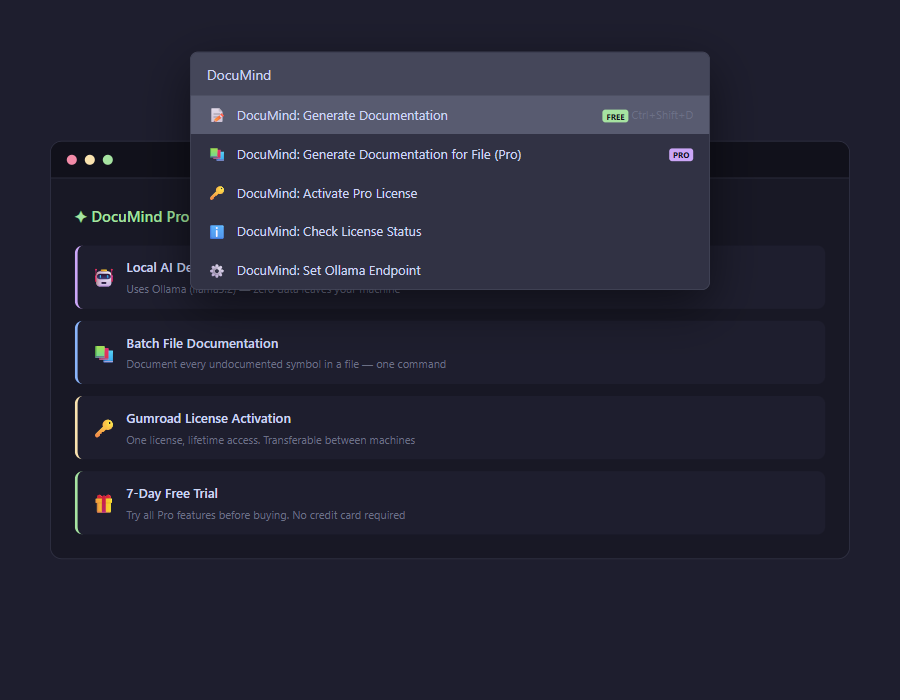Click the blue info icon beside Check License Status
Viewport: 900px width, 700px height.
[x=217, y=232]
